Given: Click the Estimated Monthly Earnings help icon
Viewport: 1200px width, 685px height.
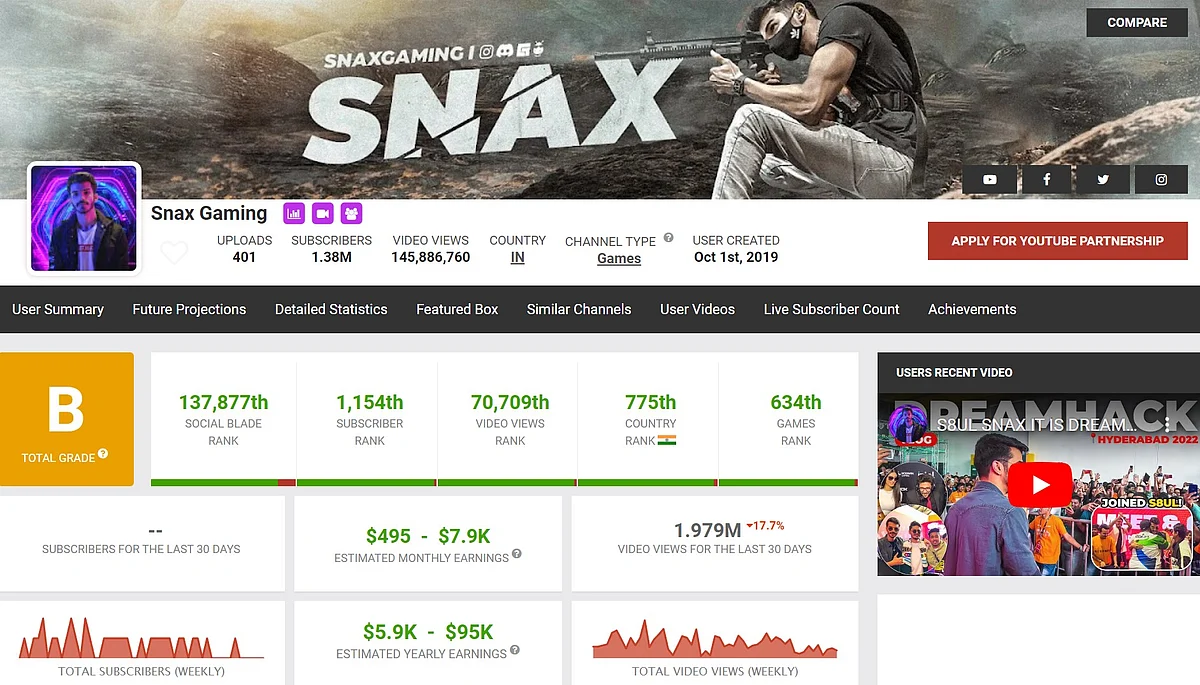Looking at the screenshot, I should [x=517, y=554].
